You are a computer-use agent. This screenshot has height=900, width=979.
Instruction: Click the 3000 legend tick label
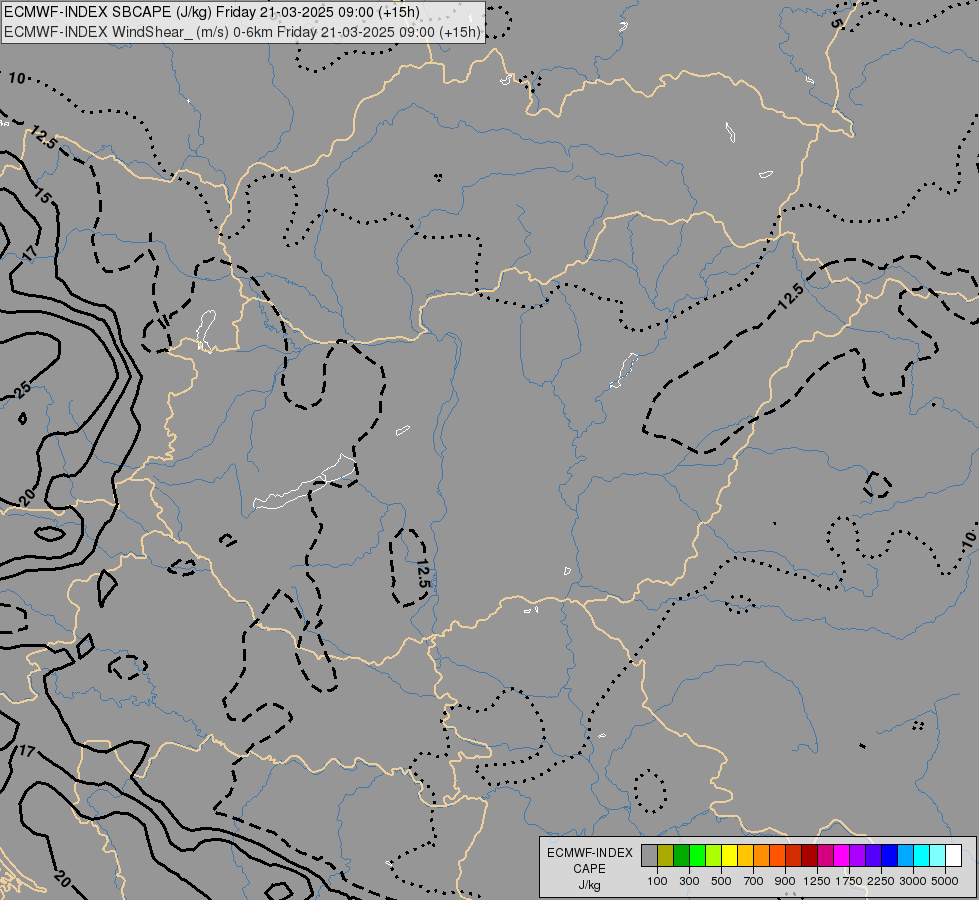pyautogui.click(x=913, y=881)
